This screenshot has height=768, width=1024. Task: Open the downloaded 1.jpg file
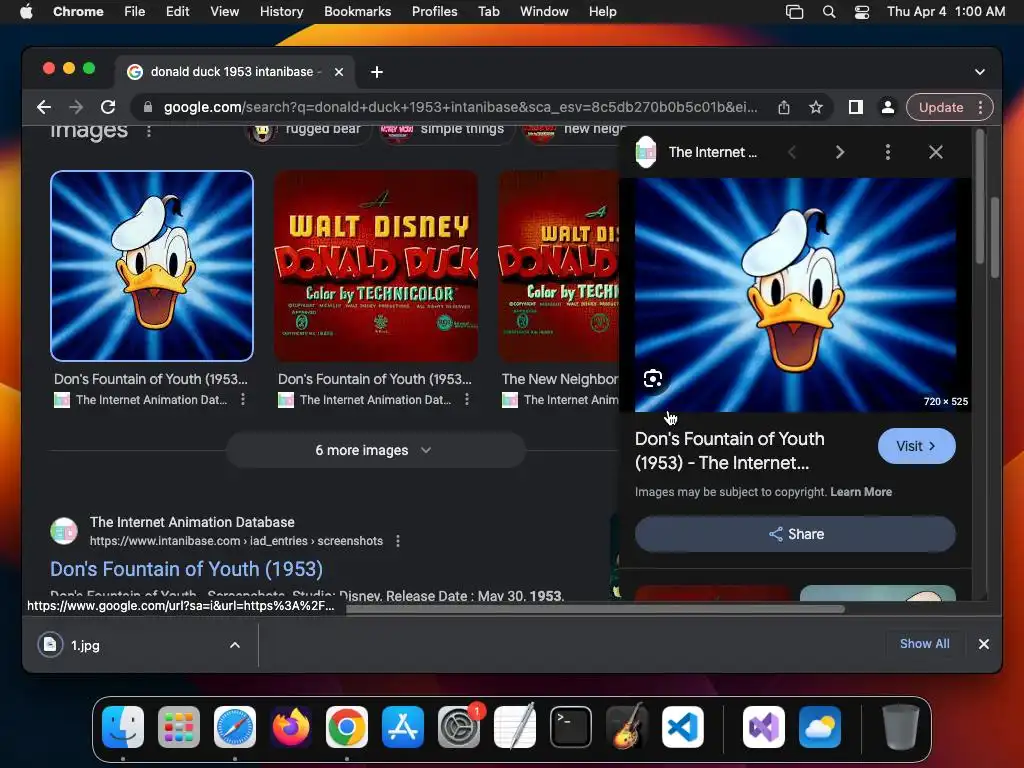(85, 645)
